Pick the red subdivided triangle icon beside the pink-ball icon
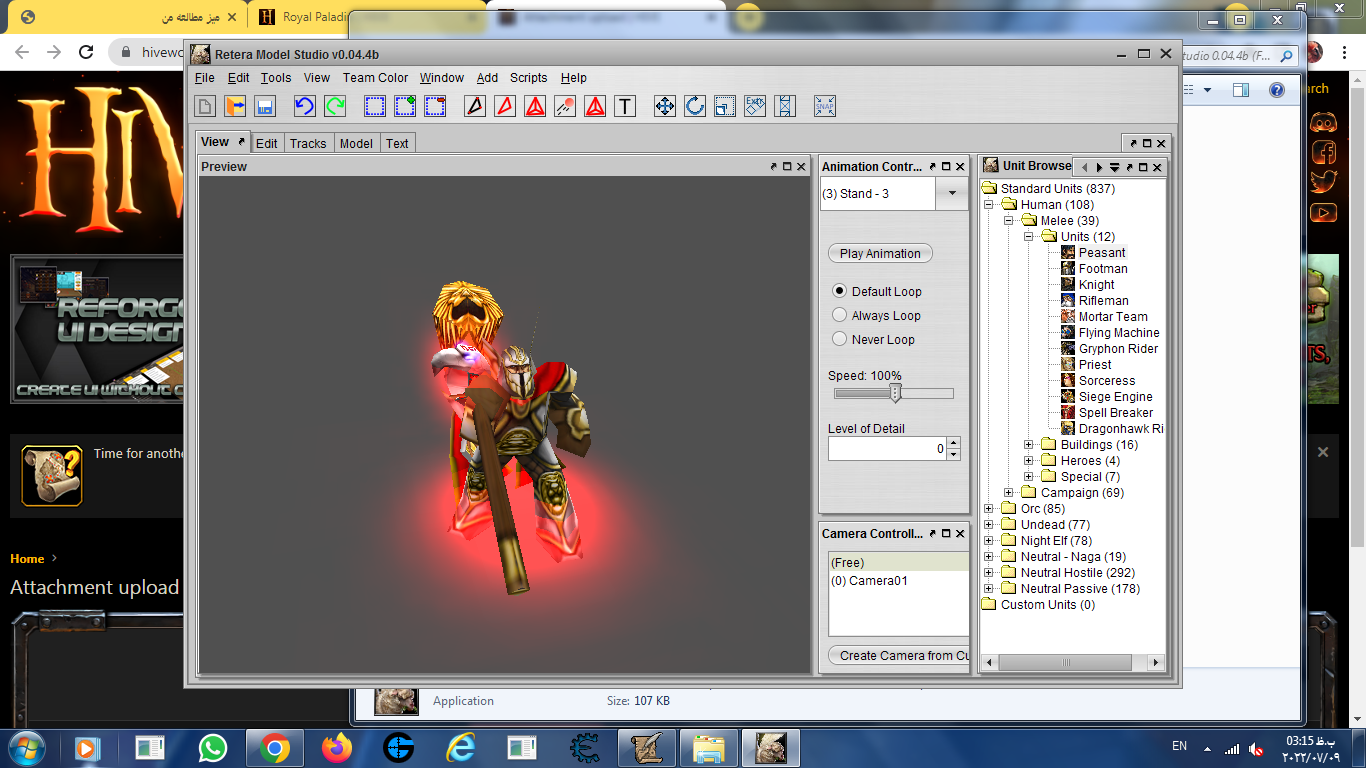Image resolution: width=1366 pixels, height=768 pixels. pyautogui.click(x=535, y=106)
